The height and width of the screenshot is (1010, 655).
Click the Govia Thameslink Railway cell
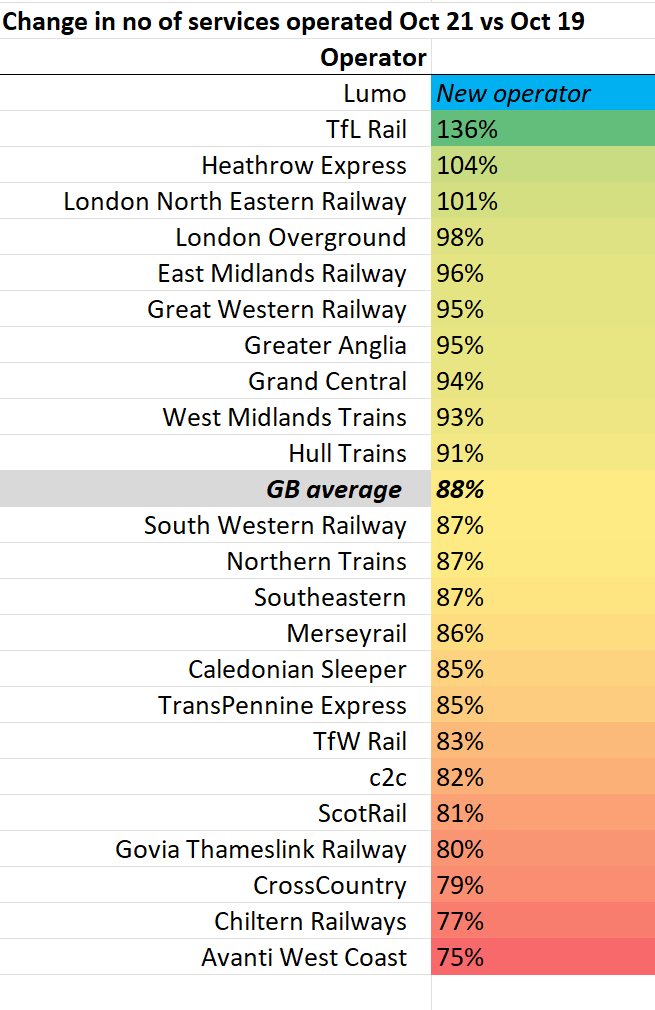click(215, 849)
